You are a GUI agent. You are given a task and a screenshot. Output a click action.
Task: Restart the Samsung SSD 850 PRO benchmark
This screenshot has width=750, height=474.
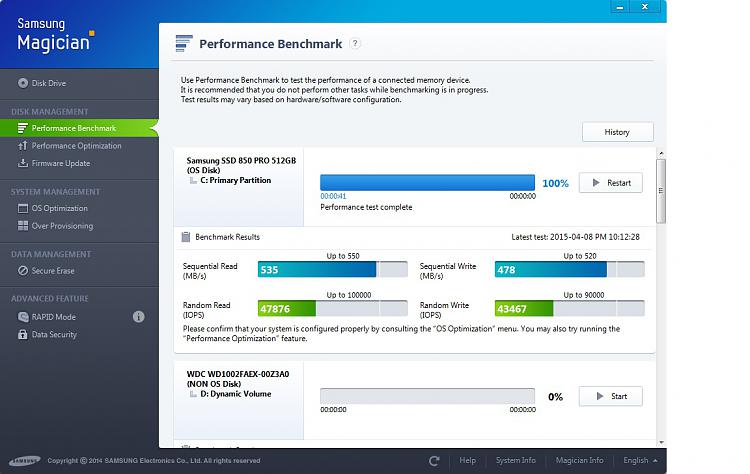611,183
